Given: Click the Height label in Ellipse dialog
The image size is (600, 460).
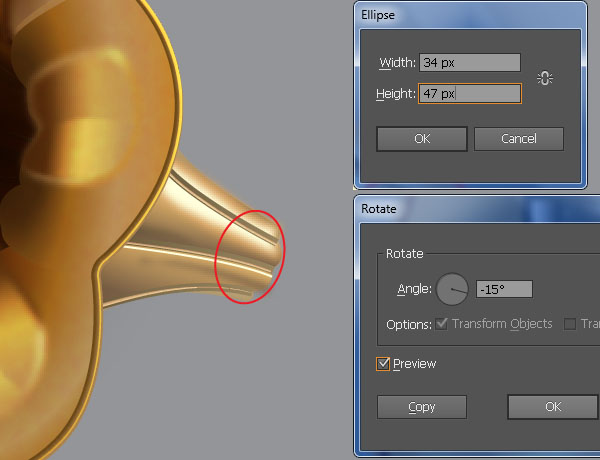Looking at the screenshot, I should (x=396, y=94).
